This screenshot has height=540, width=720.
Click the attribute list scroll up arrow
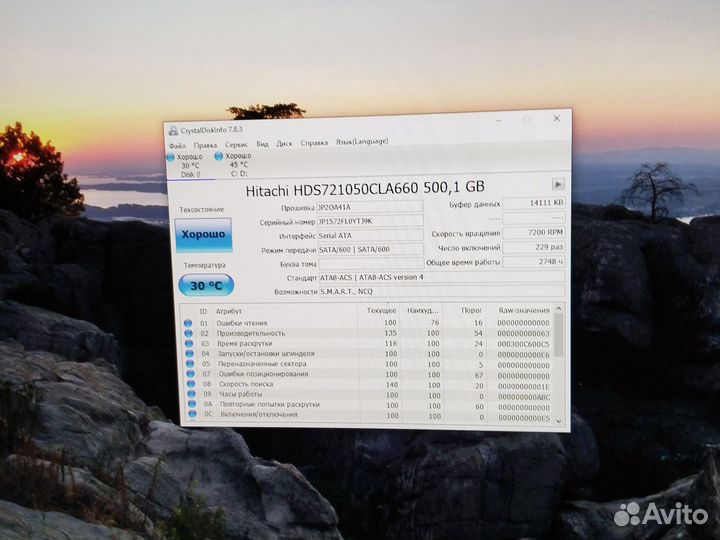coord(558,309)
